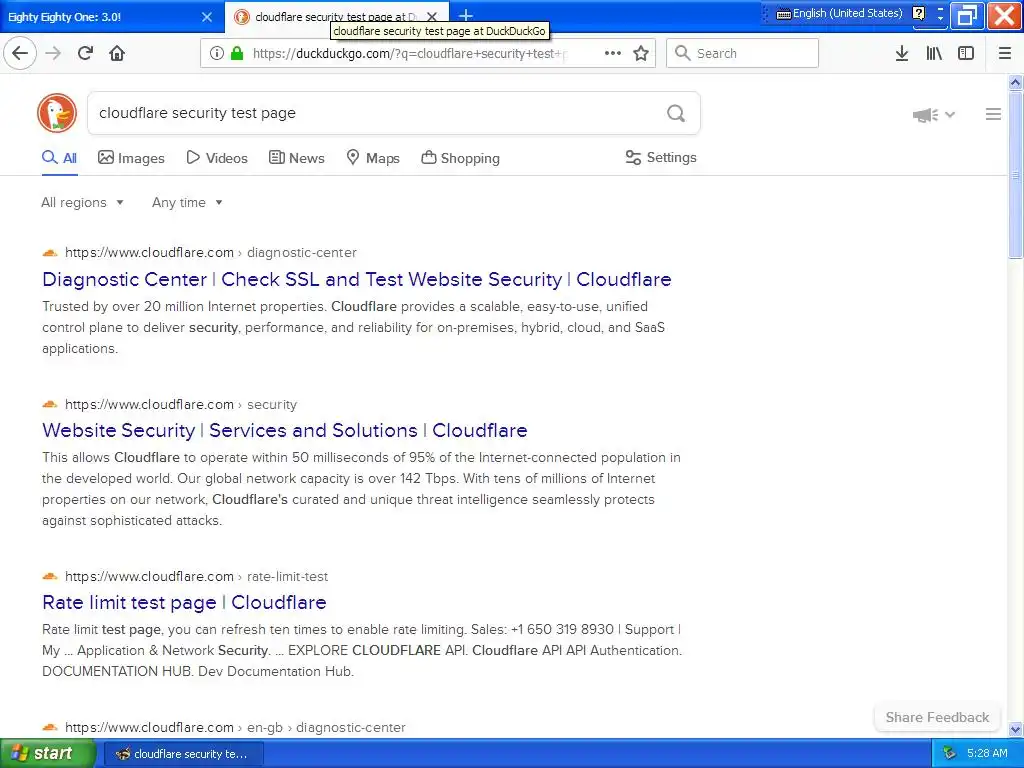
Task: Close the DuckDuckGo search tab
Action: click(x=432, y=17)
